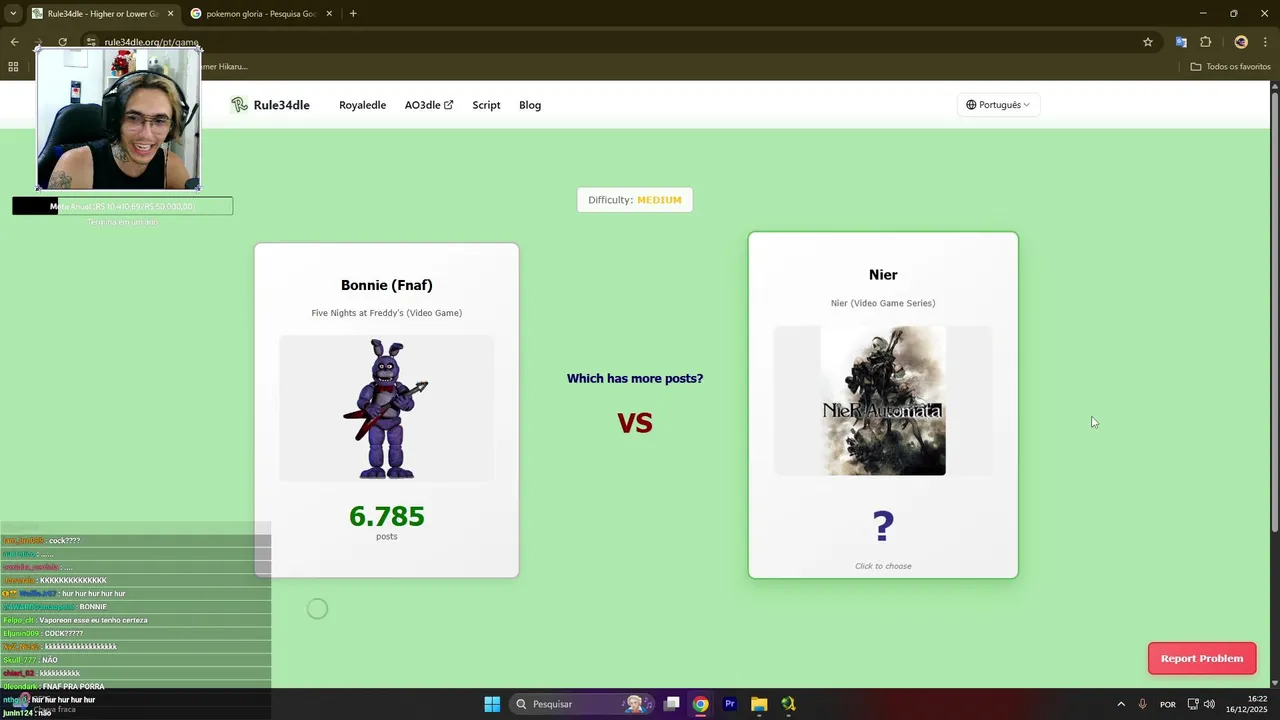
Task: Click 'Which has more posts?' text
Action: pos(635,378)
